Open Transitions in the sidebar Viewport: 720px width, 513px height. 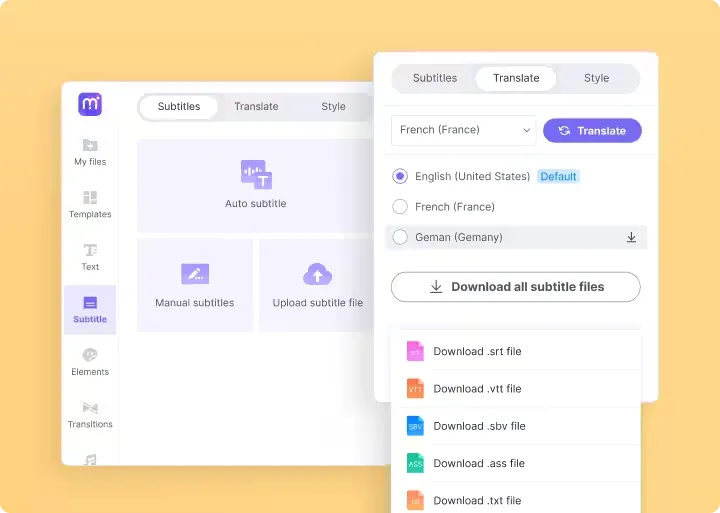pos(90,414)
